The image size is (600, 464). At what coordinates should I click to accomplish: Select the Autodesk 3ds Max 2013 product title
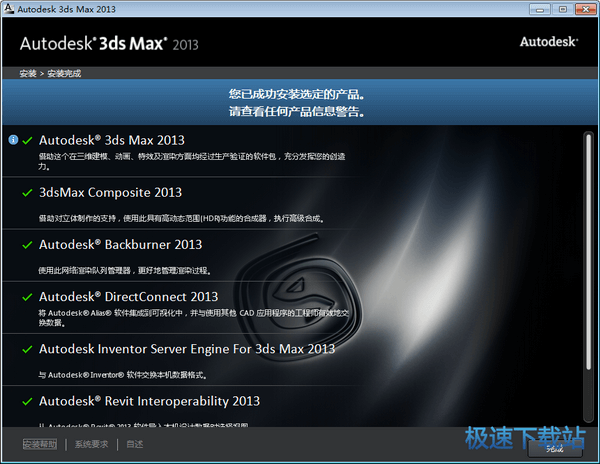tap(112, 140)
